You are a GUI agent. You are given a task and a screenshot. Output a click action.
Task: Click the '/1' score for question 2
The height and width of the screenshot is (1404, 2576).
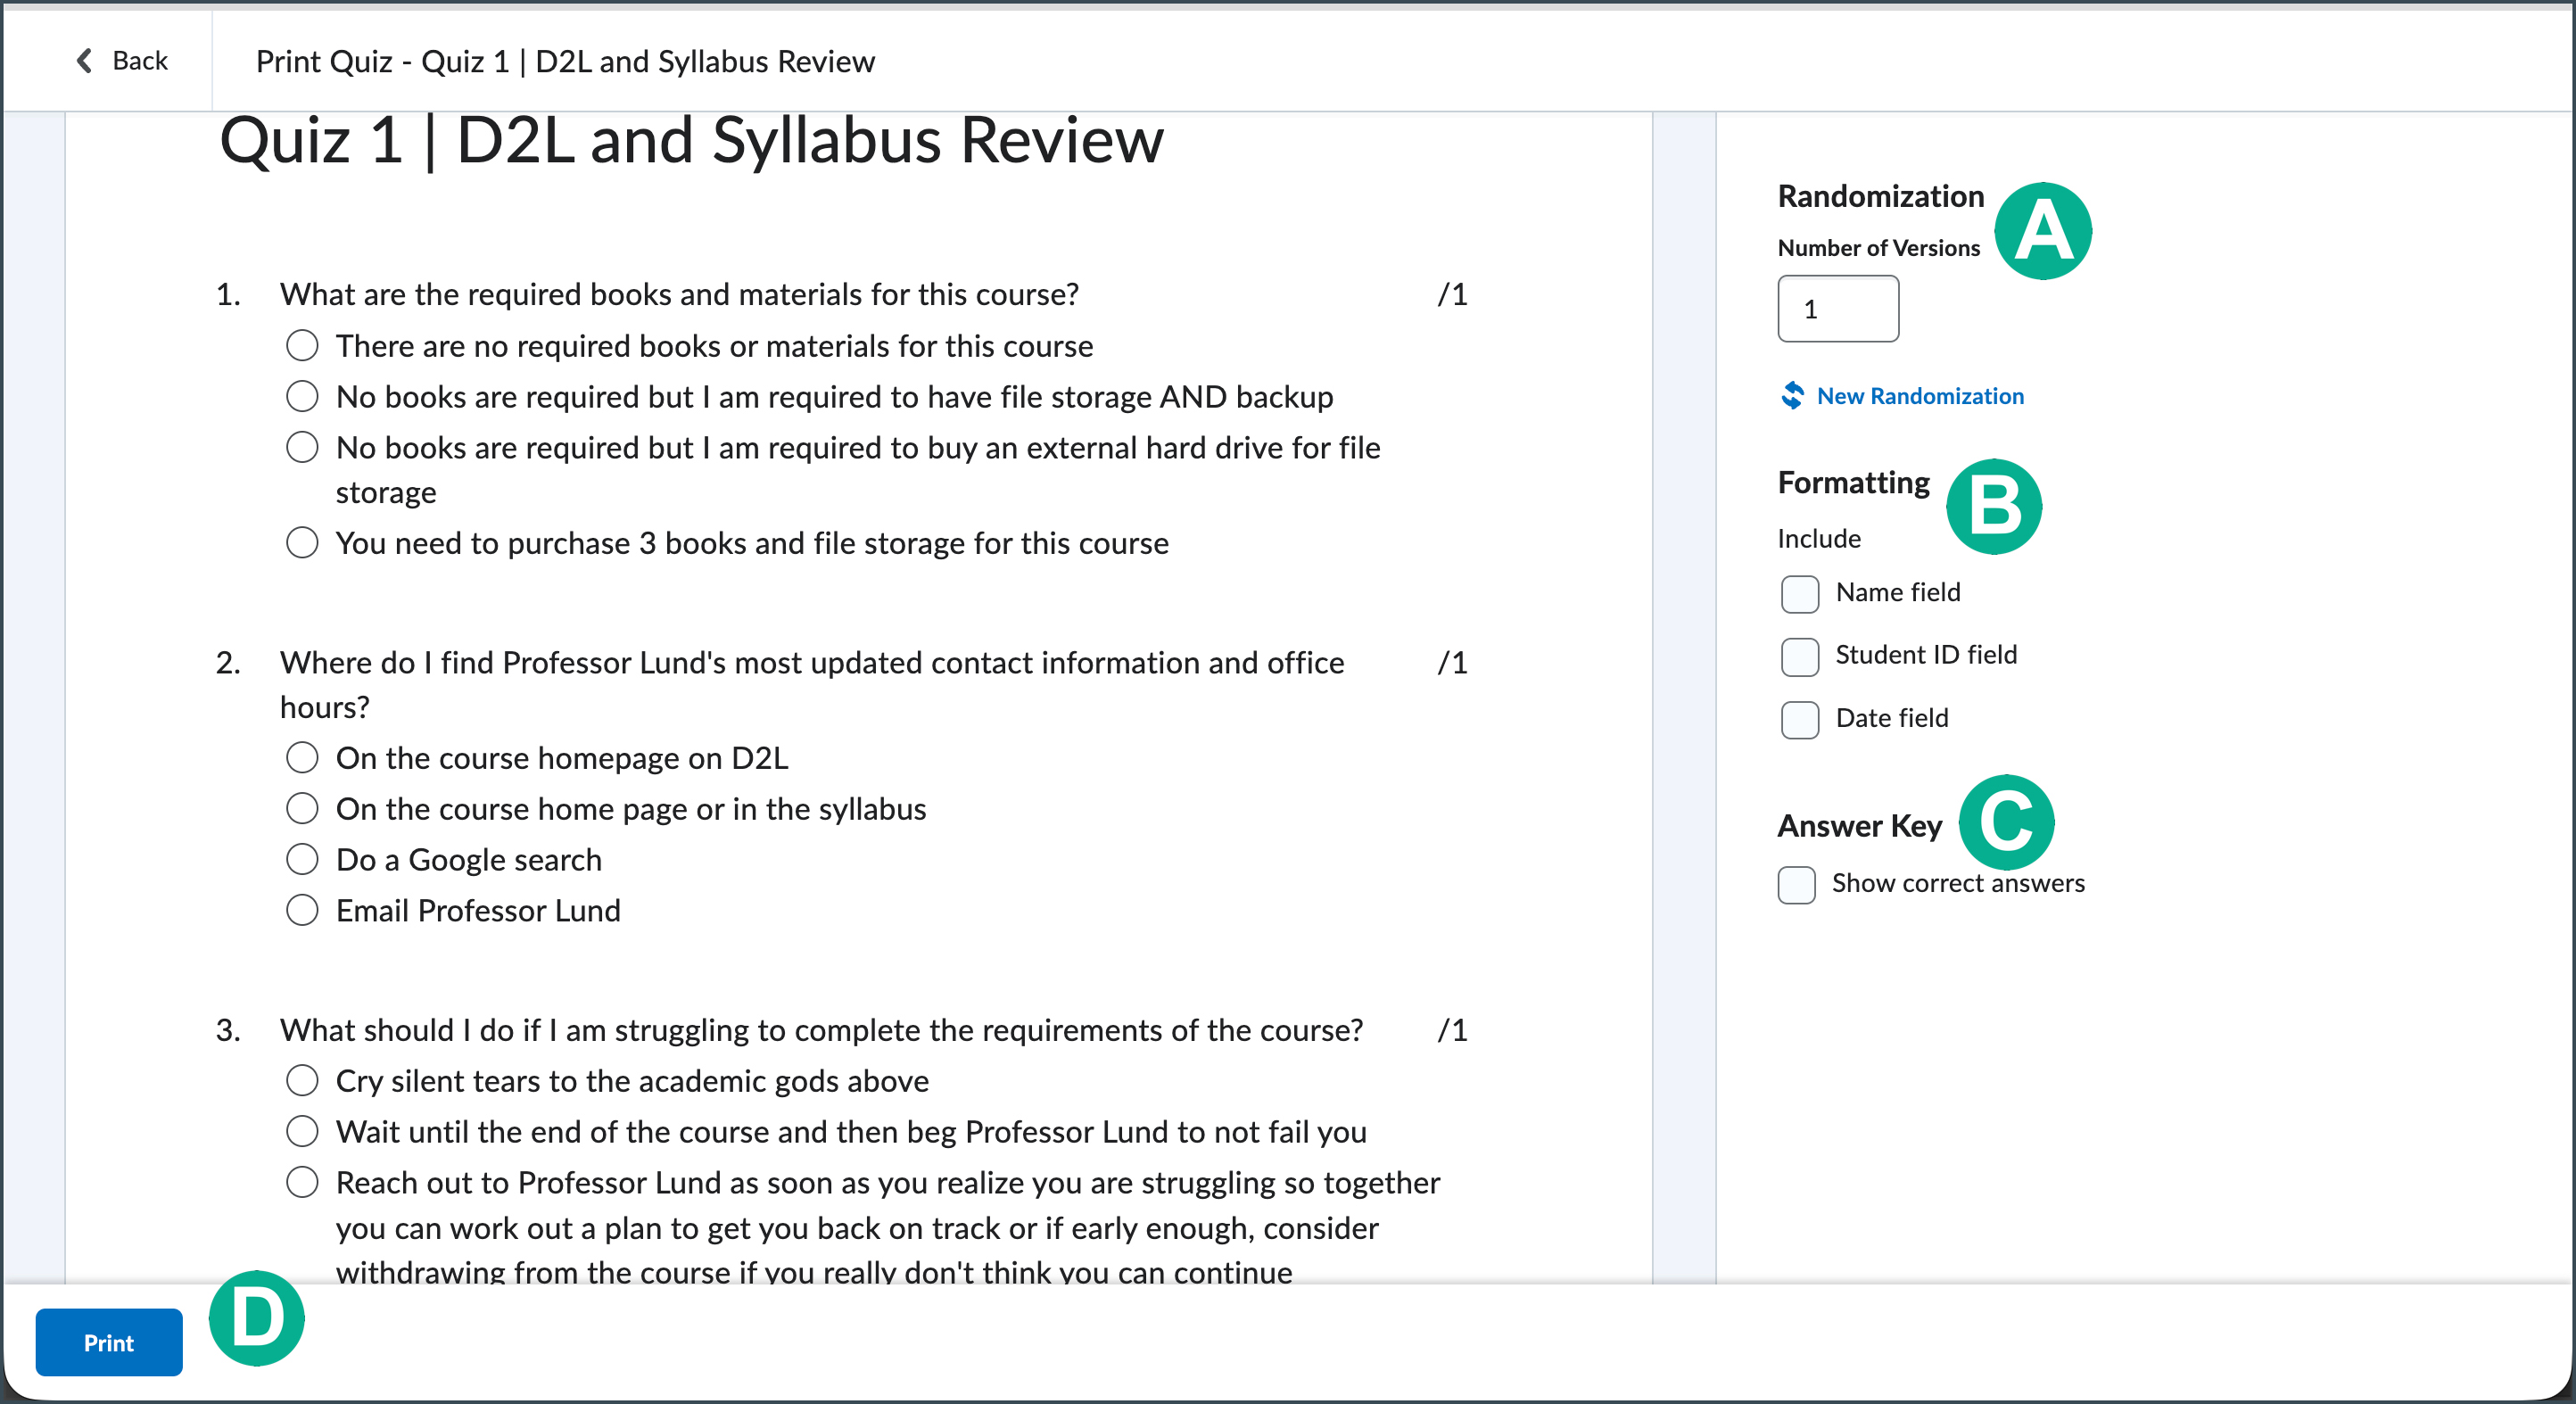(x=1452, y=663)
